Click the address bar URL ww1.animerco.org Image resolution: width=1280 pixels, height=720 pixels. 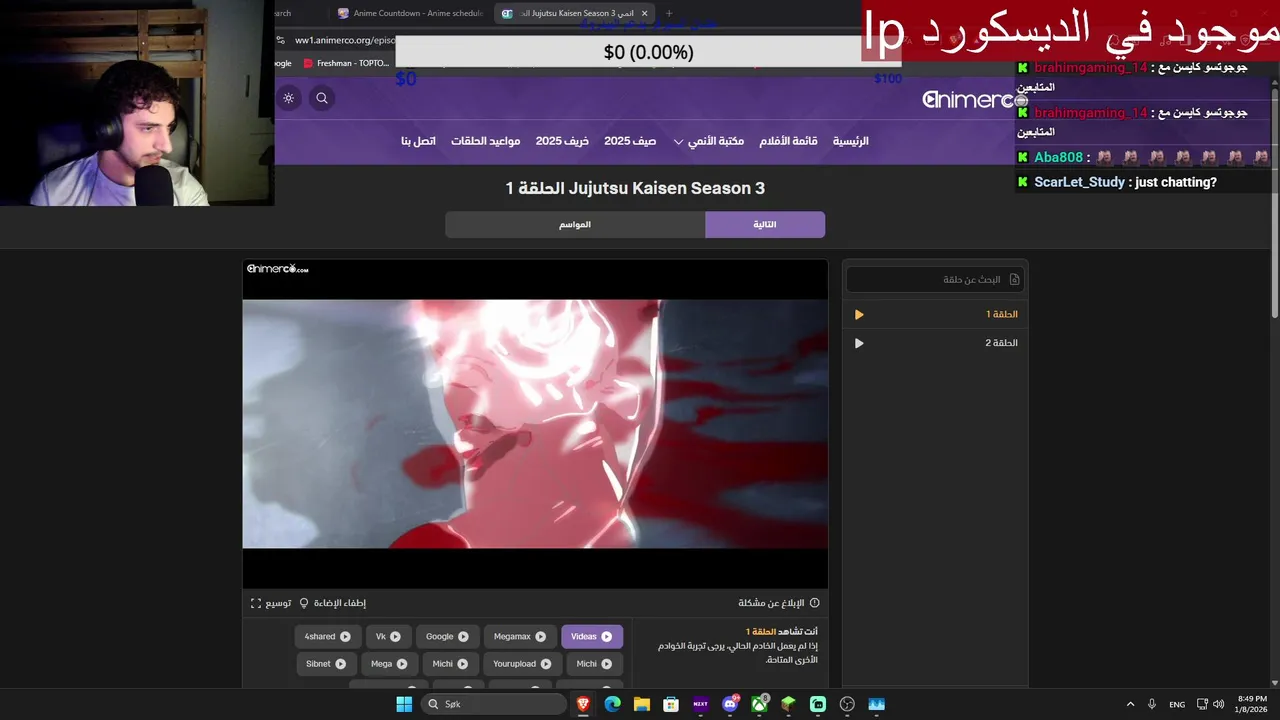click(346, 40)
